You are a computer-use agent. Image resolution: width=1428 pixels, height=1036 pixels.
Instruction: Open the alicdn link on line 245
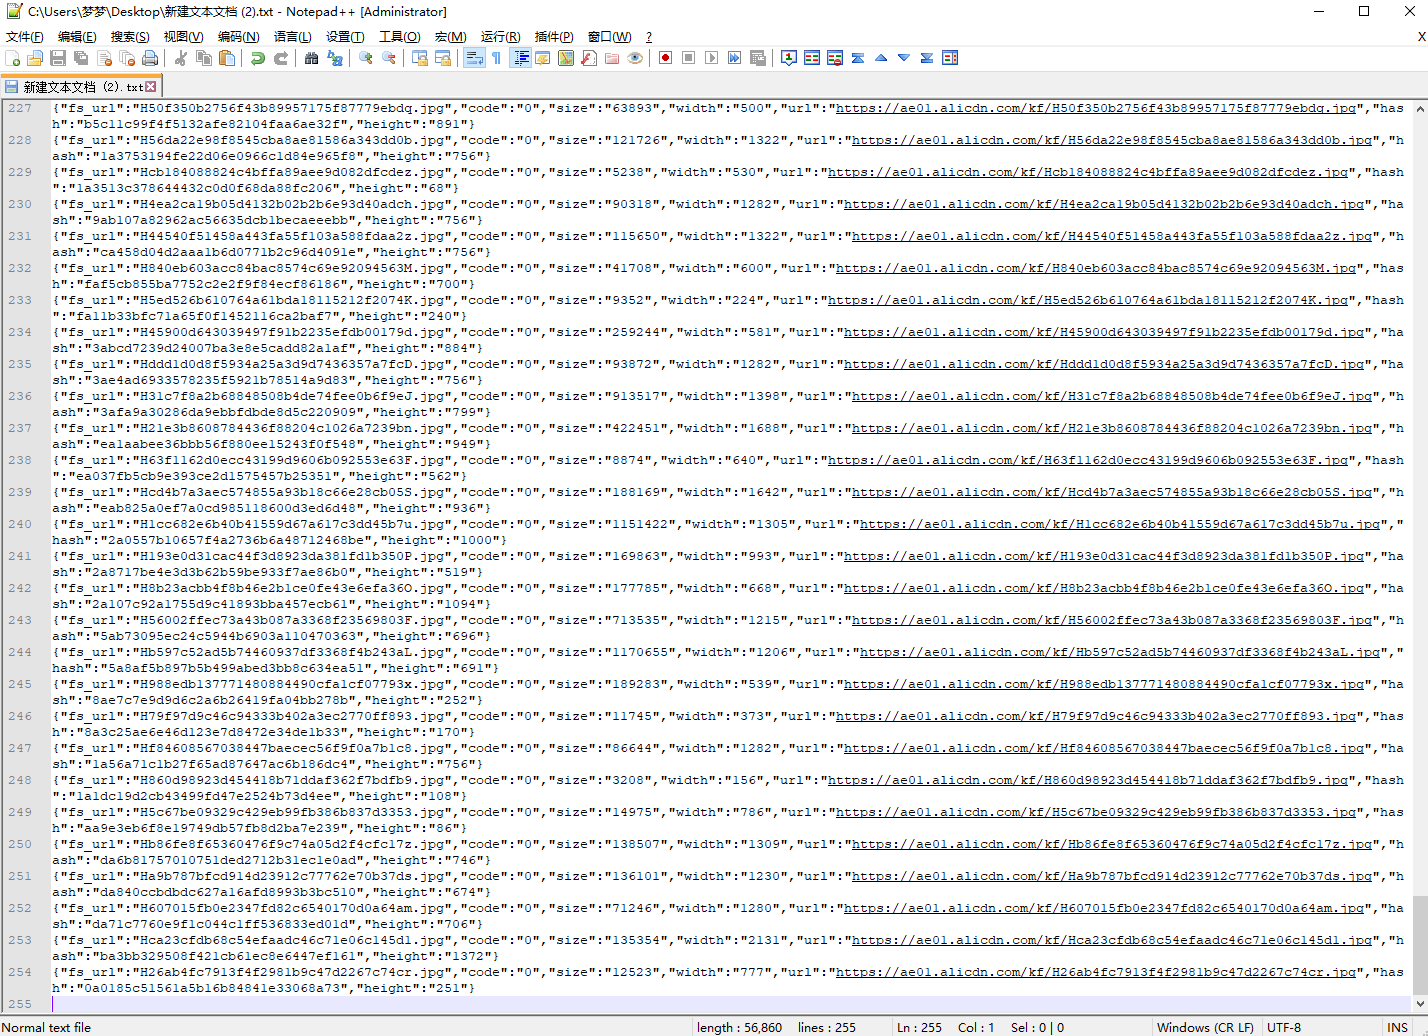pyautogui.click(x=1104, y=684)
